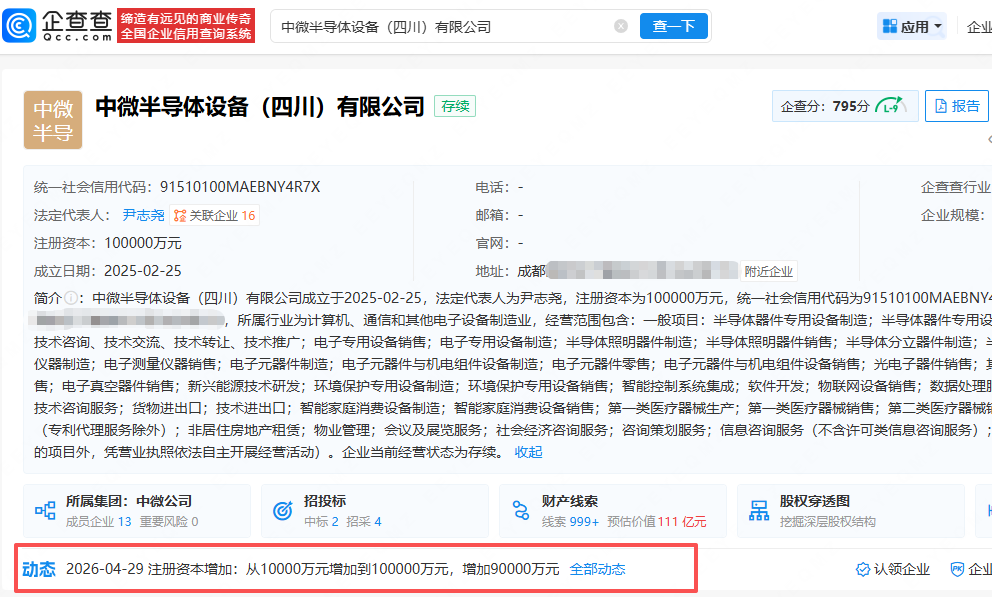
Task: Open the 报告 report button
Action: tap(957, 106)
